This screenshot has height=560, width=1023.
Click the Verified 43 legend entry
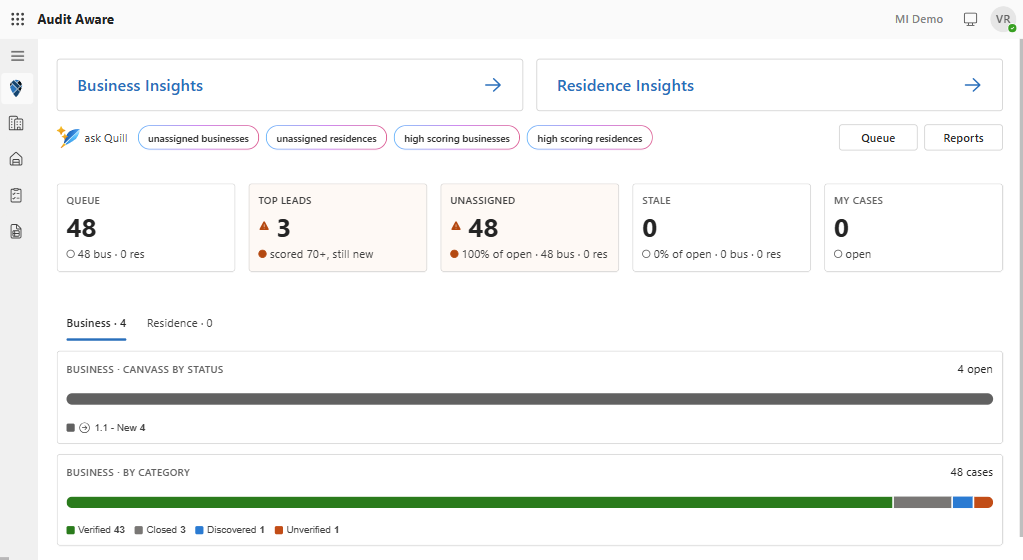pyautogui.click(x=96, y=530)
